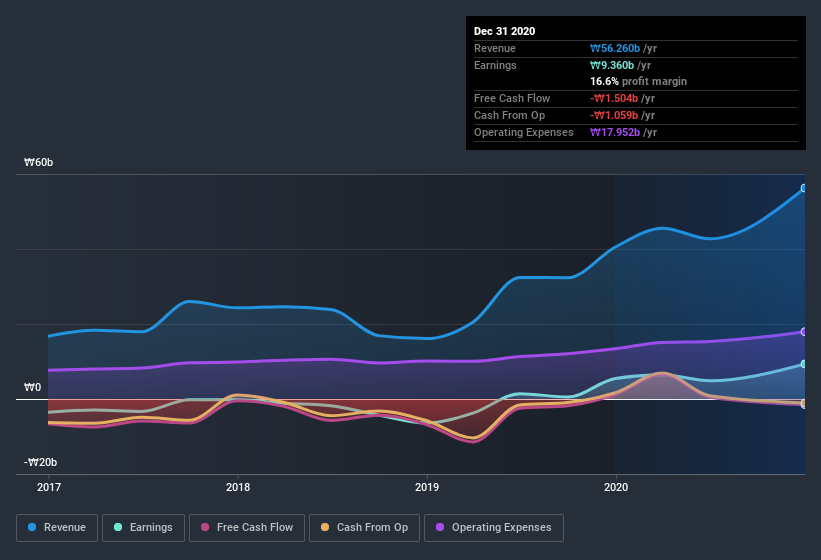Screen dimensions: 821x560
Task: Select the Revenue endpoint marker on the blue line
Action: pyautogui.click(x=803, y=188)
